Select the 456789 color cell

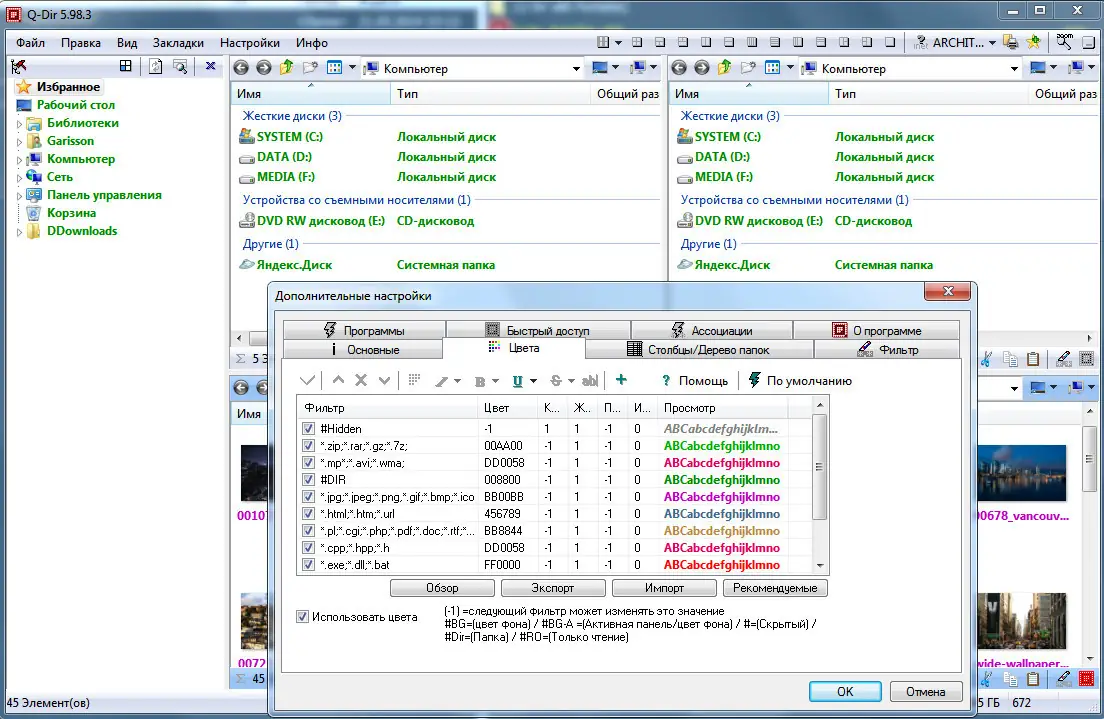[503, 513]
